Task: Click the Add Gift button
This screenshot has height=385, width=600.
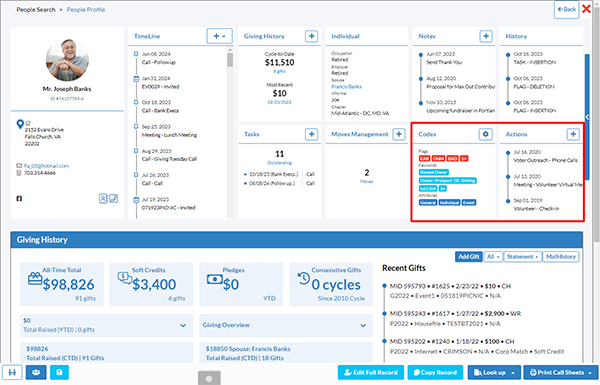Action: click(469, 257)
